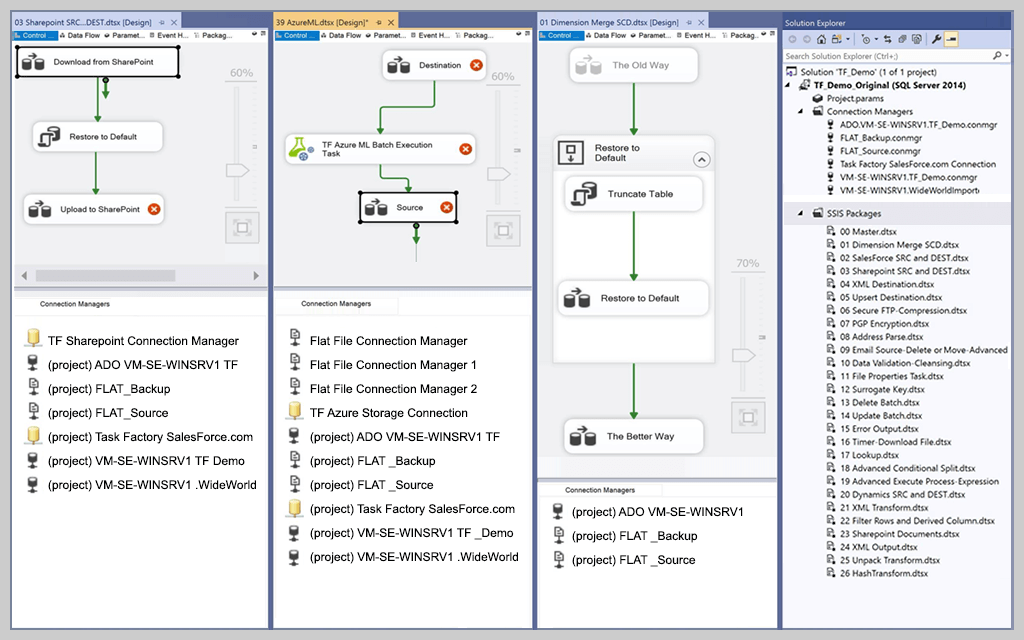
Task: Select The Old Way task
Action: (633, 65)
